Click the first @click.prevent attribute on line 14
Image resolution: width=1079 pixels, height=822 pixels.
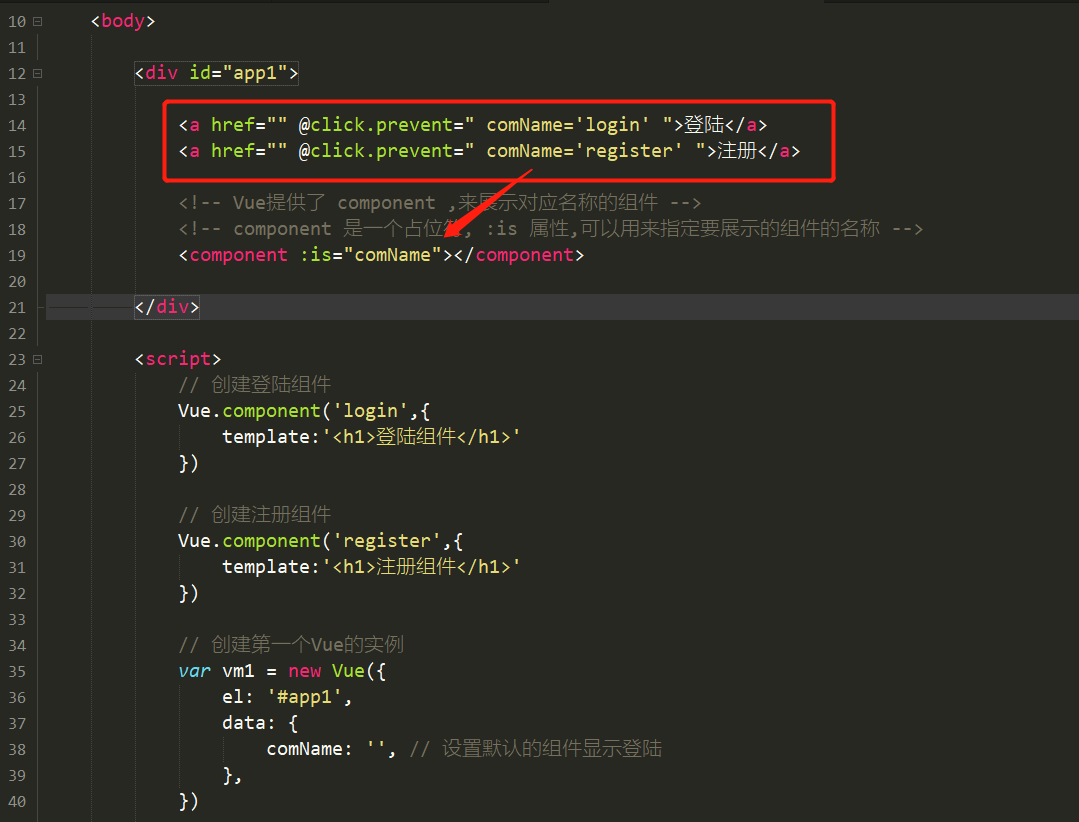[x=387, y=125]
